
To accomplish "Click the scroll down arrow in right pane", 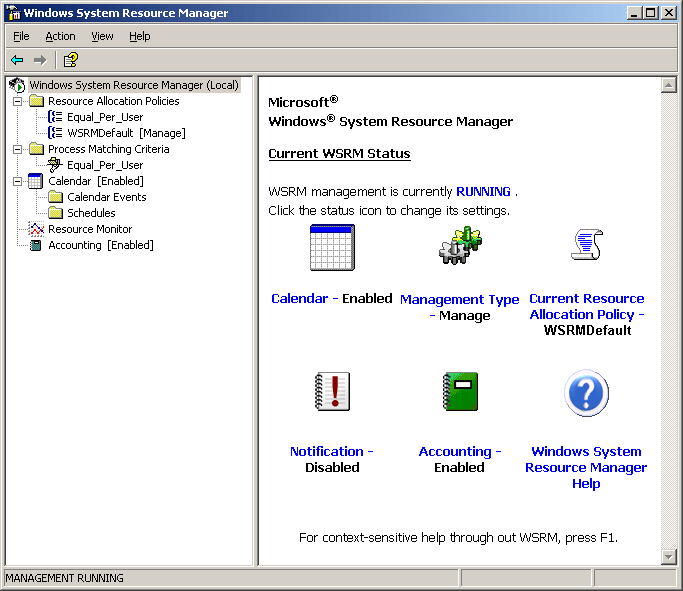I will tap(668, 556).
